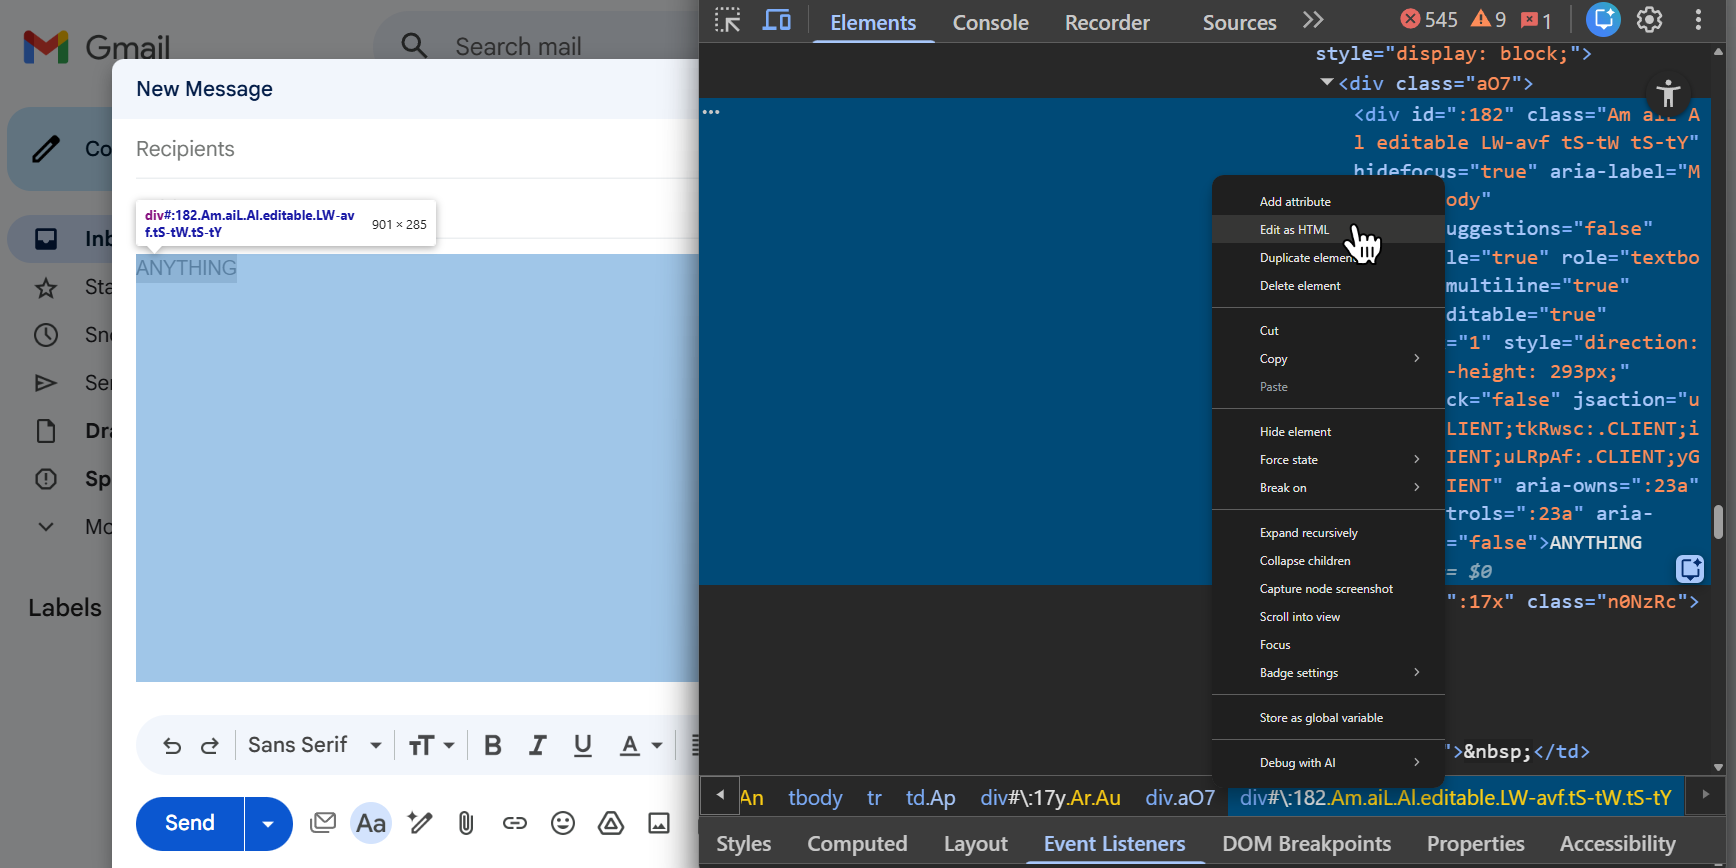
Task: Choose Capture node screenshot
Action: tap(1328, 589)
